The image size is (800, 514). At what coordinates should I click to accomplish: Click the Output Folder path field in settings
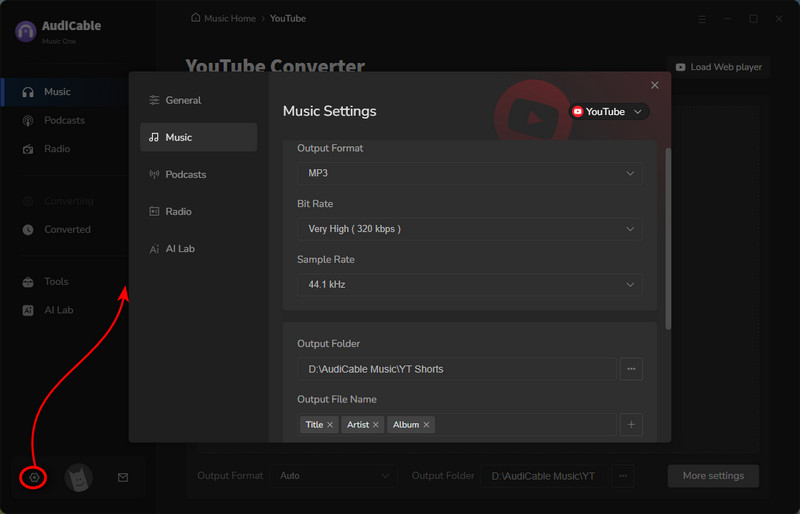click(457, 369)
